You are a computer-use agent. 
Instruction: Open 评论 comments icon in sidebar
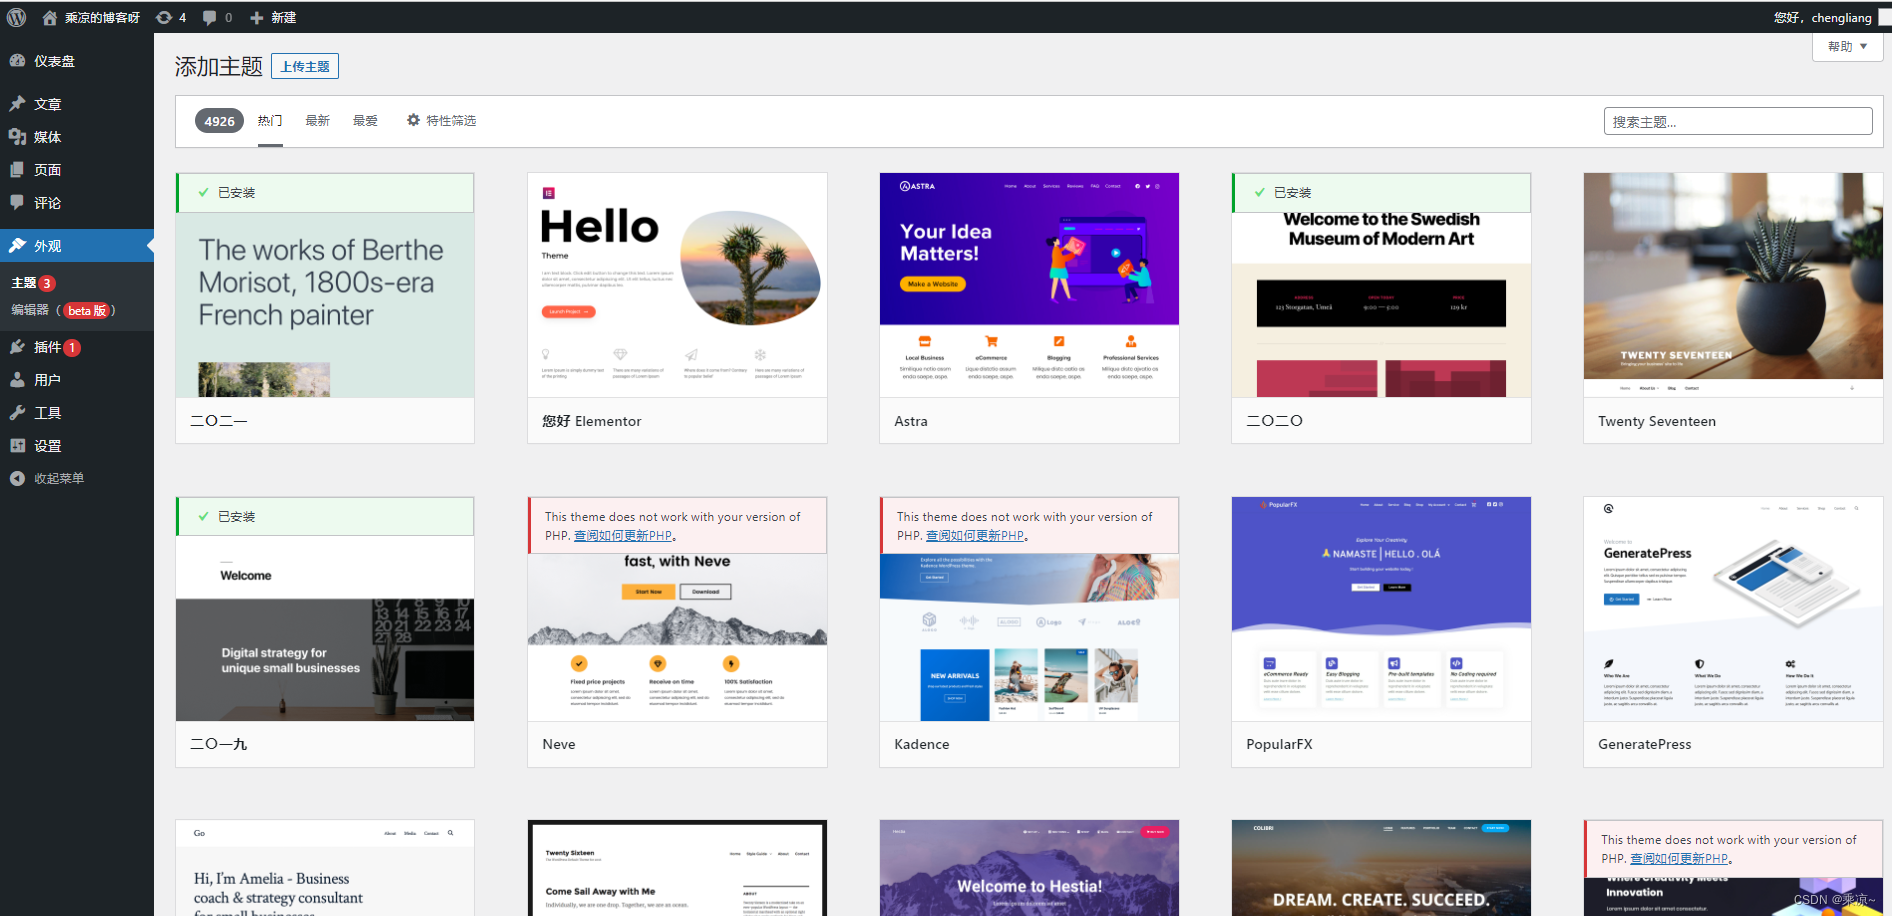17,203
